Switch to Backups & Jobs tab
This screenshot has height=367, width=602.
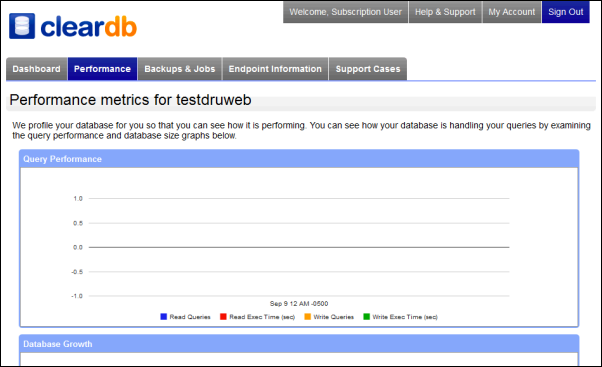(x=180, y=69)
